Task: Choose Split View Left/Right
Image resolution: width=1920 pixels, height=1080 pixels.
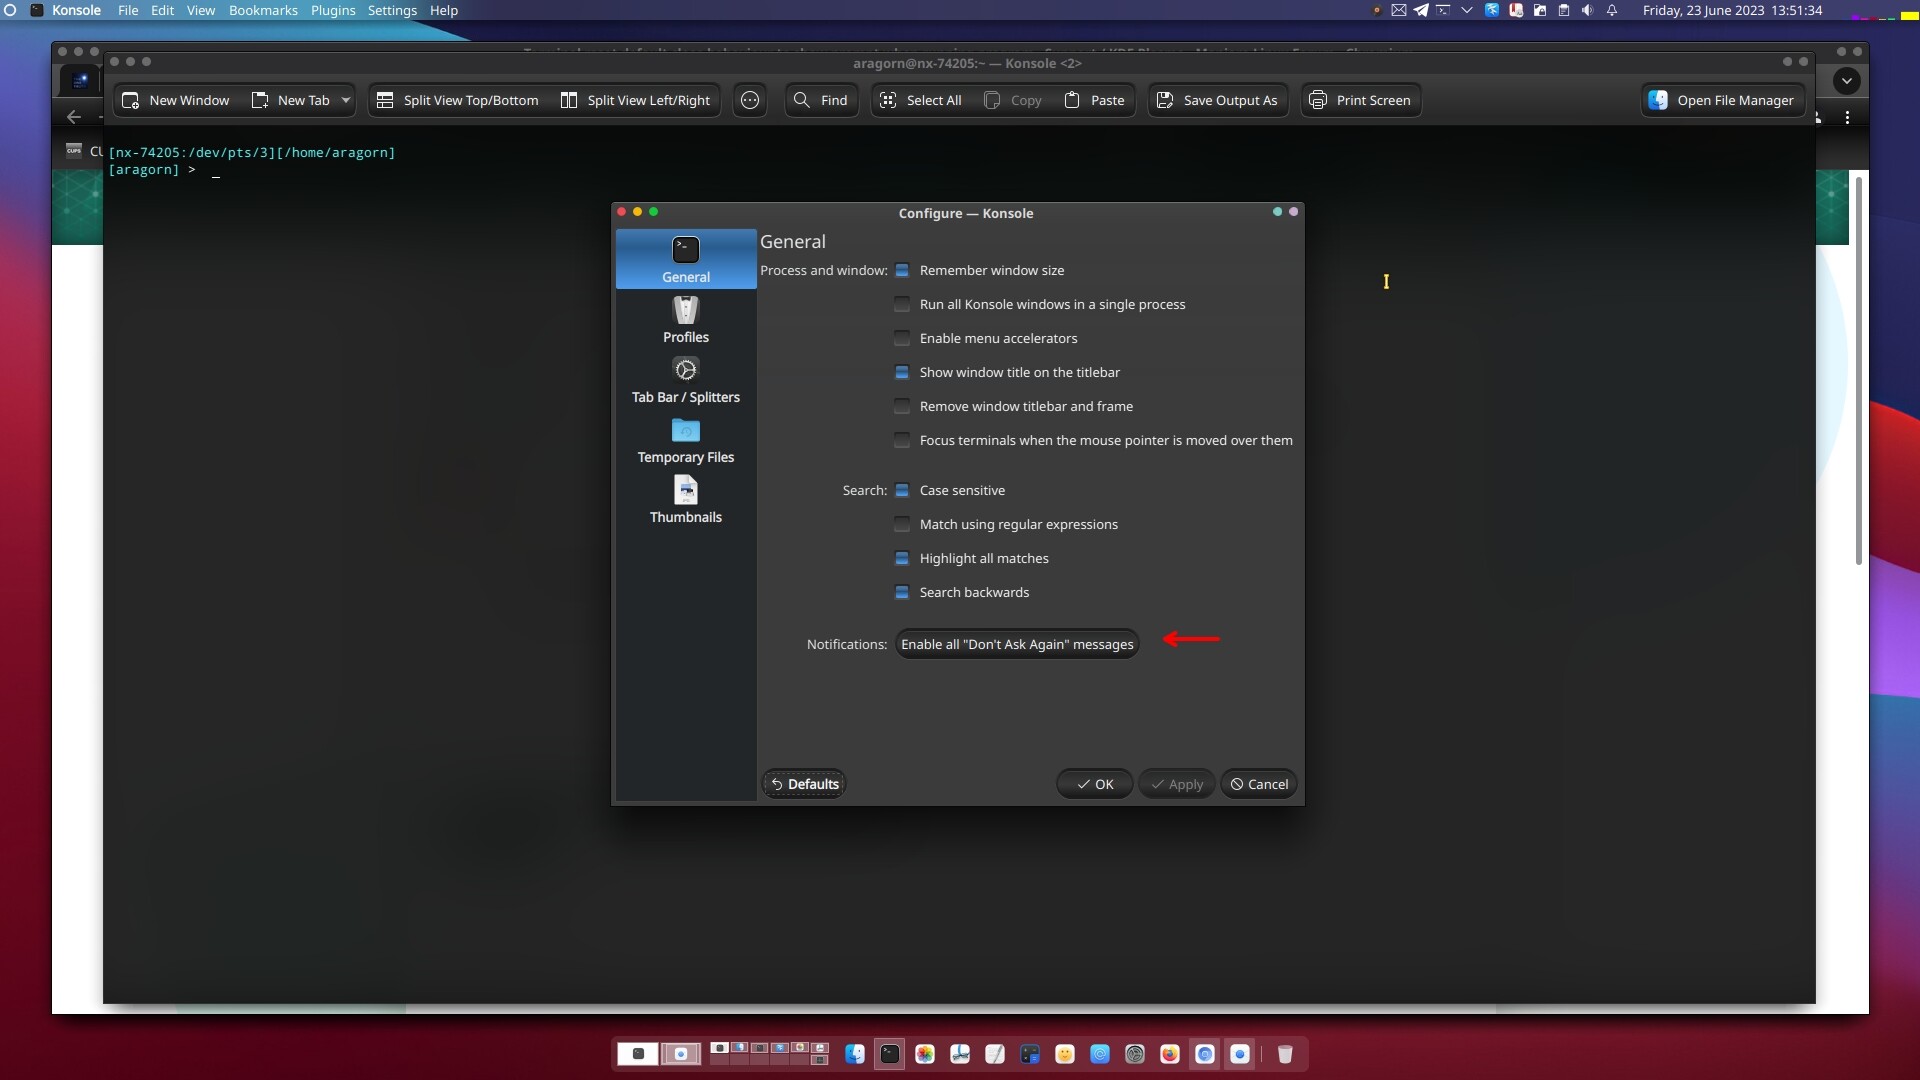Action: point(635,100)
